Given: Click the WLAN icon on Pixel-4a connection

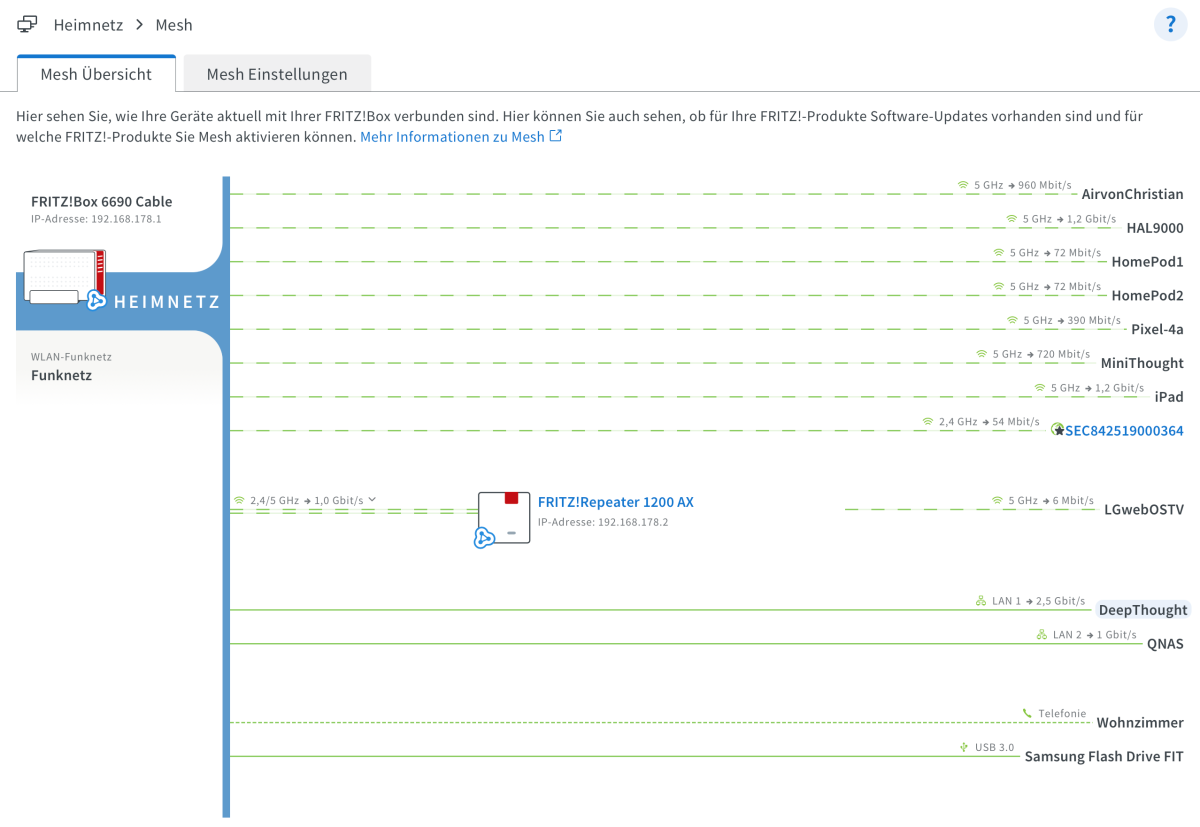Looking at the screenshot, I should coord(1012,320).
